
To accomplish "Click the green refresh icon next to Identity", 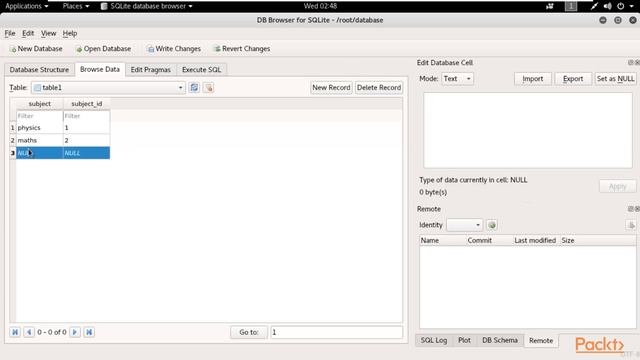I will 492,225.
